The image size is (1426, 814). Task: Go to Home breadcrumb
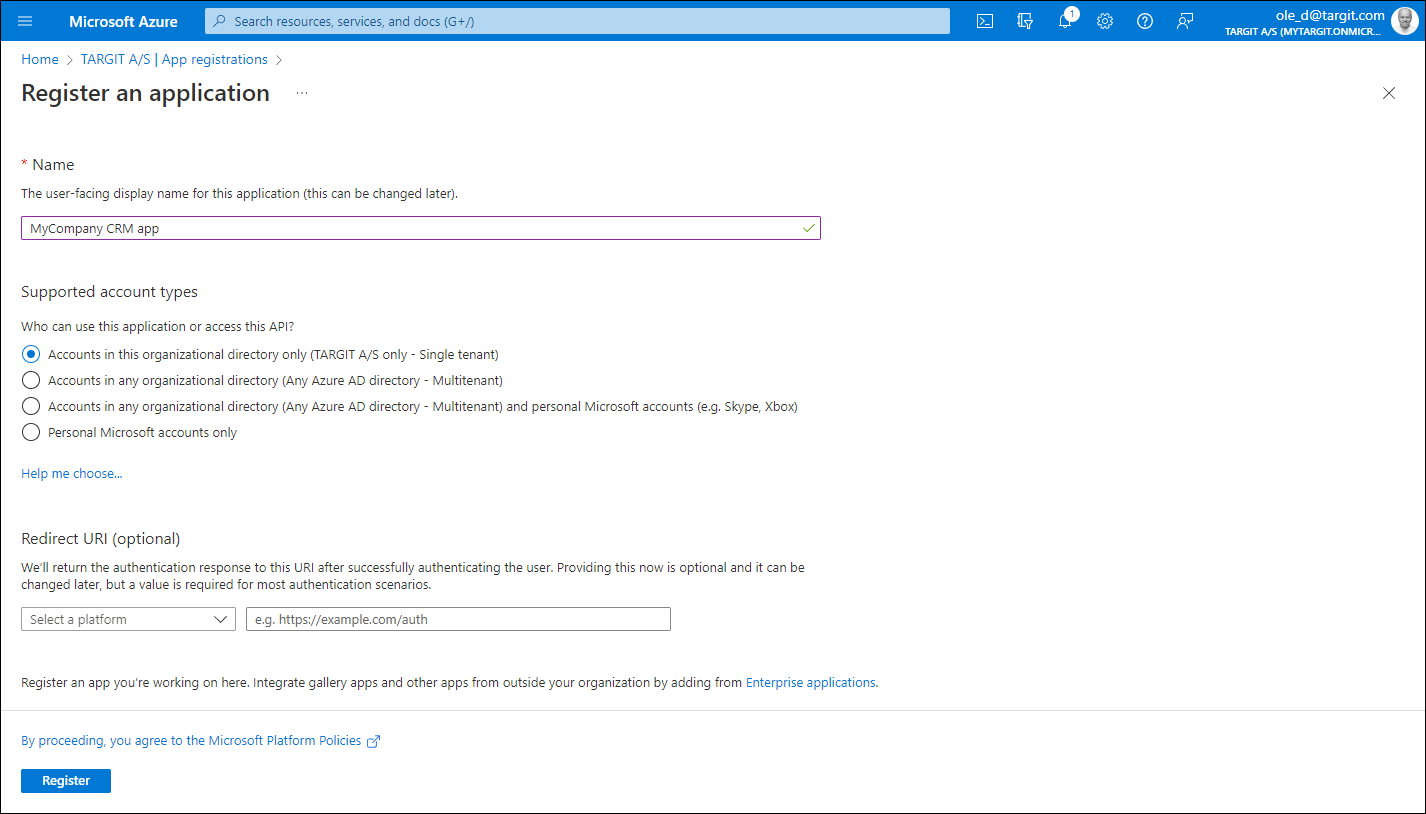point(40,59)
